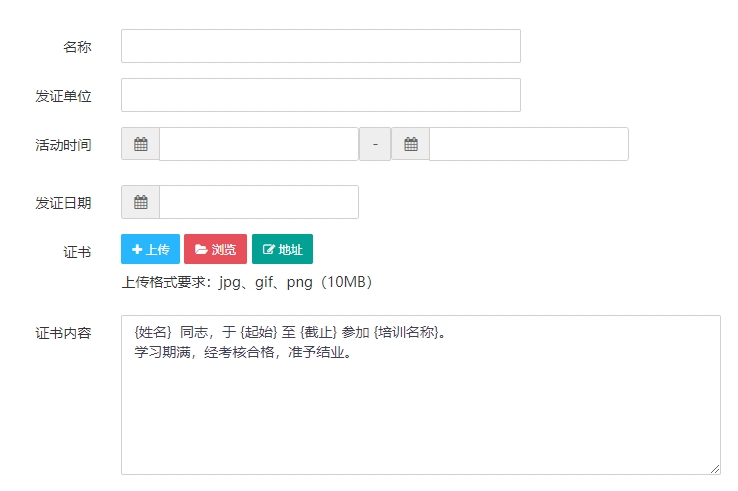Click into the 发证单位 input box
This screenshot has height=491, width=738.
coord(320,95)
